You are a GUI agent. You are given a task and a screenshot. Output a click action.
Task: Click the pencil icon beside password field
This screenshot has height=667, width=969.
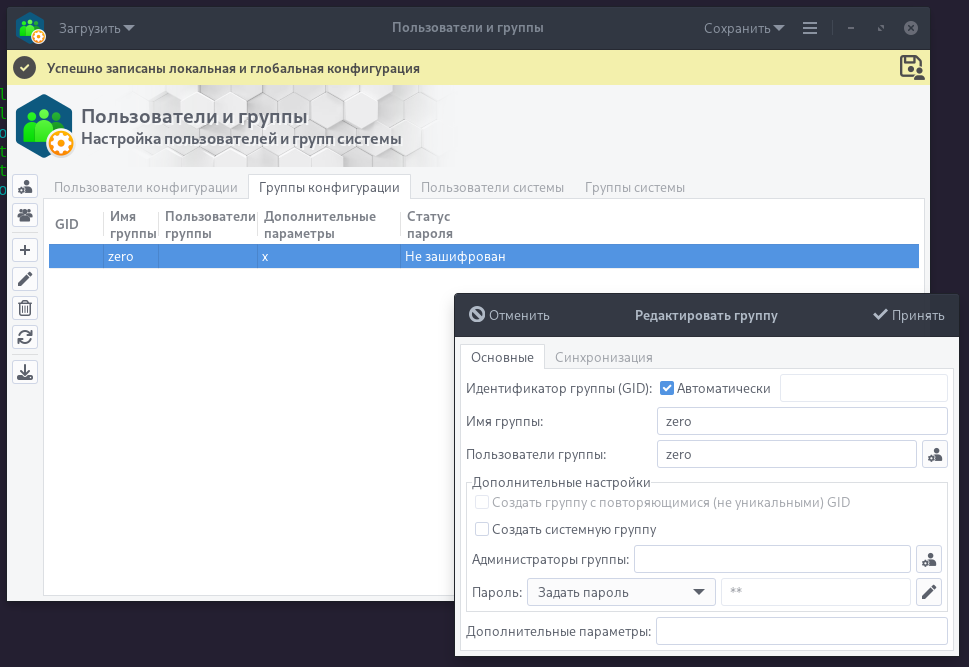coord(929,592)
